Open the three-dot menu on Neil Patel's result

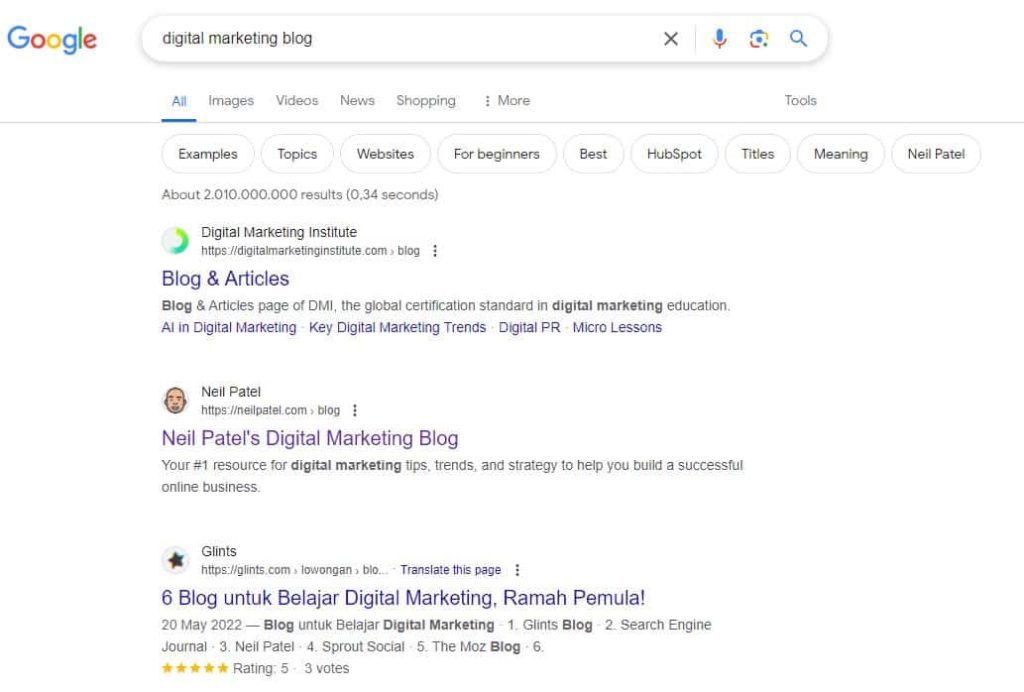[x=355, y=410]
